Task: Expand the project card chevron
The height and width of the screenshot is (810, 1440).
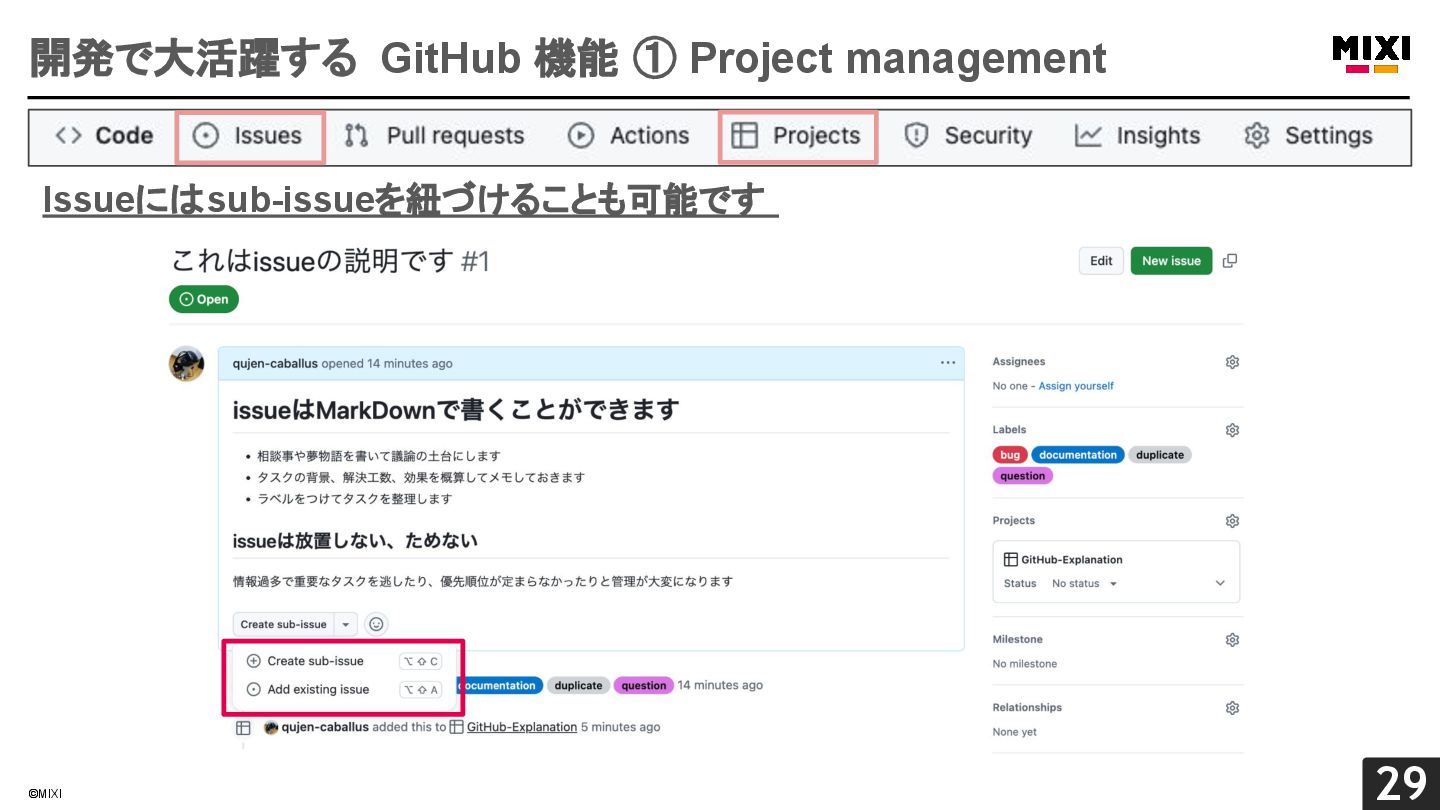Action: point(1220,583)
